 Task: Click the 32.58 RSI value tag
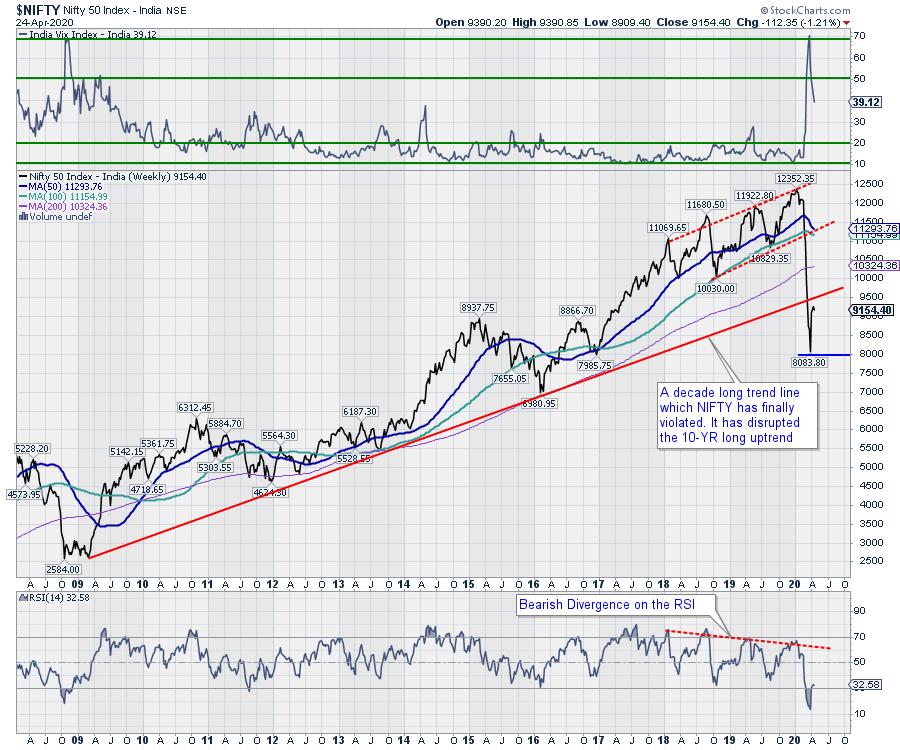(866, 685)
